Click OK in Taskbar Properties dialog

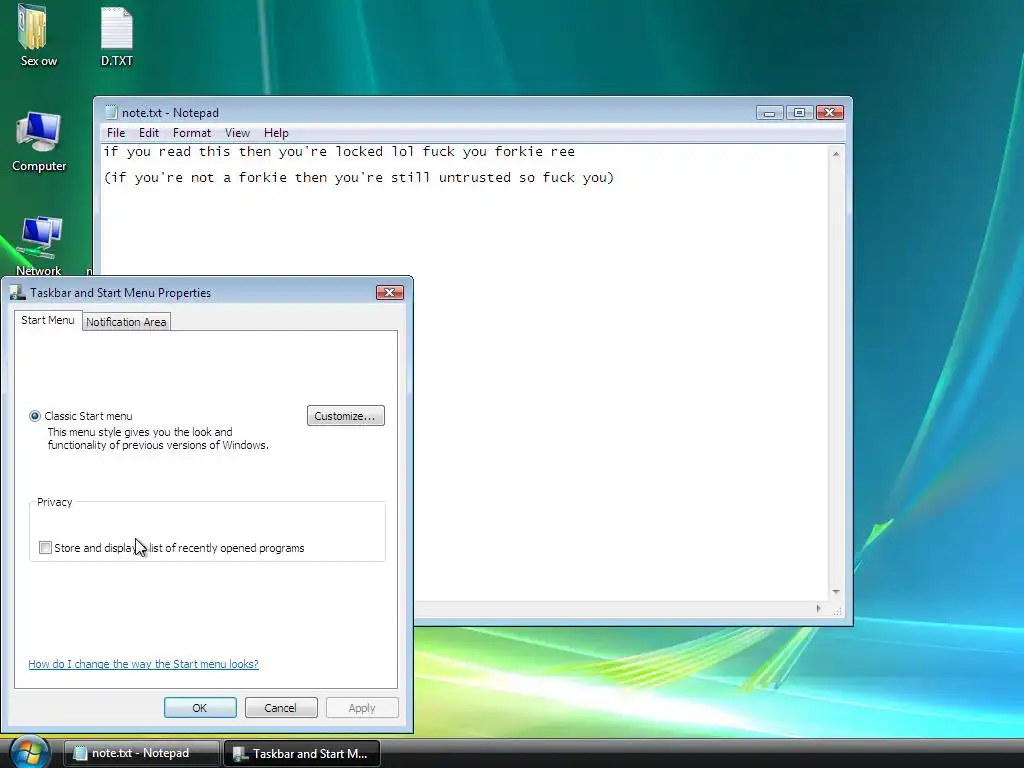click(200, 708)
